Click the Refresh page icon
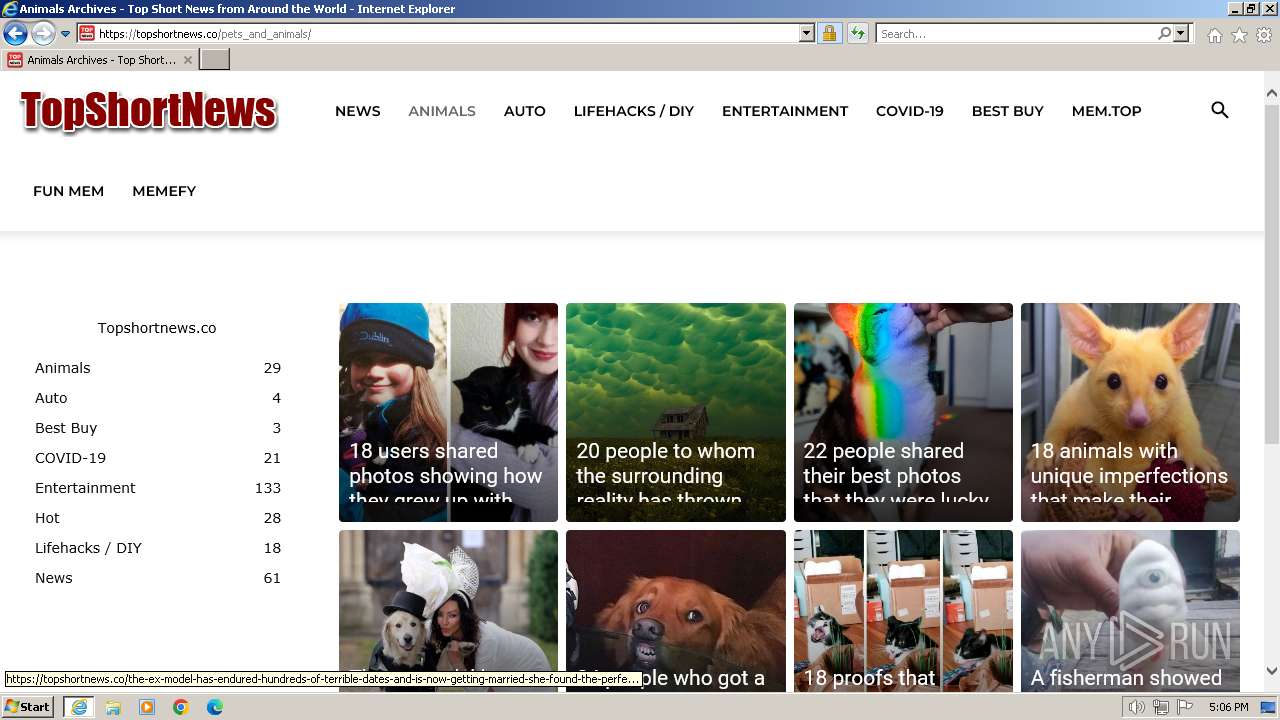This screenshot has width=1280, height=720. pos(857,34)
